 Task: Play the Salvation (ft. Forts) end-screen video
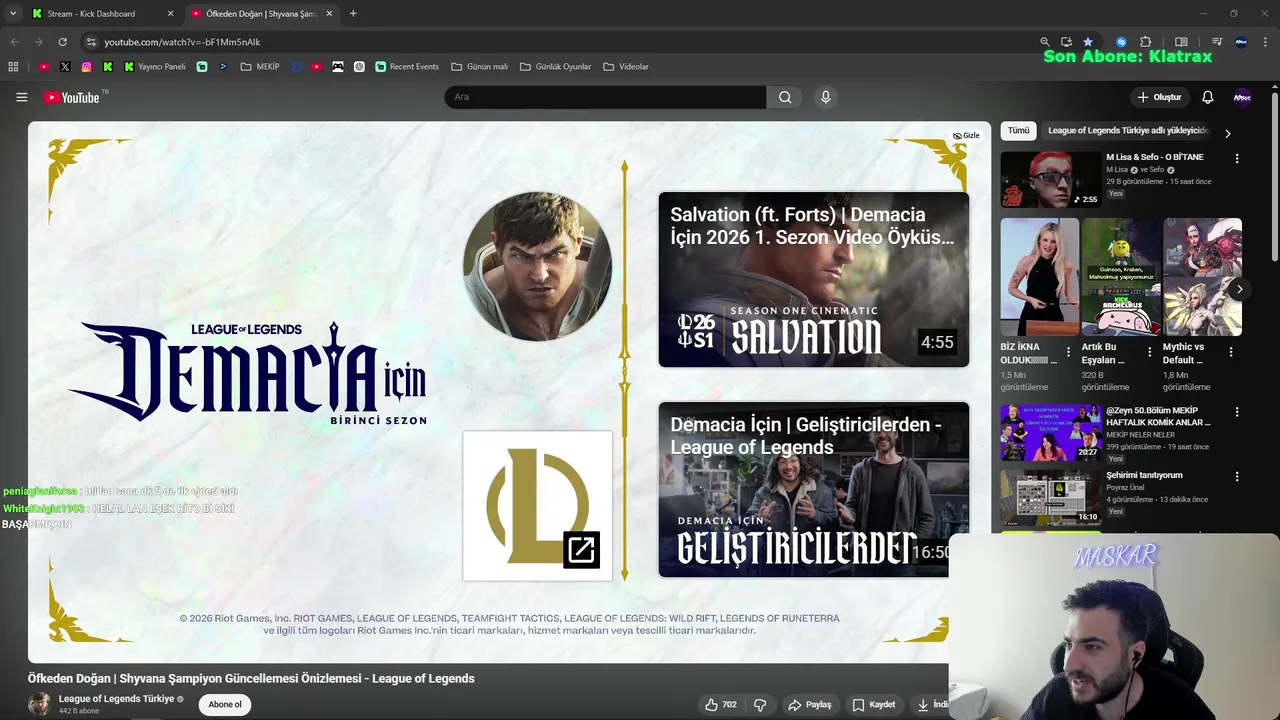813,280
